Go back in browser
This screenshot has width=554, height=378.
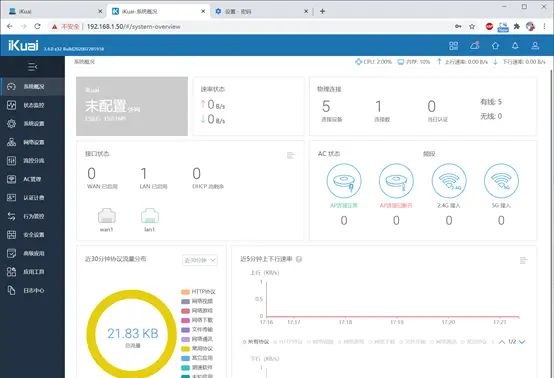point(10,26)
